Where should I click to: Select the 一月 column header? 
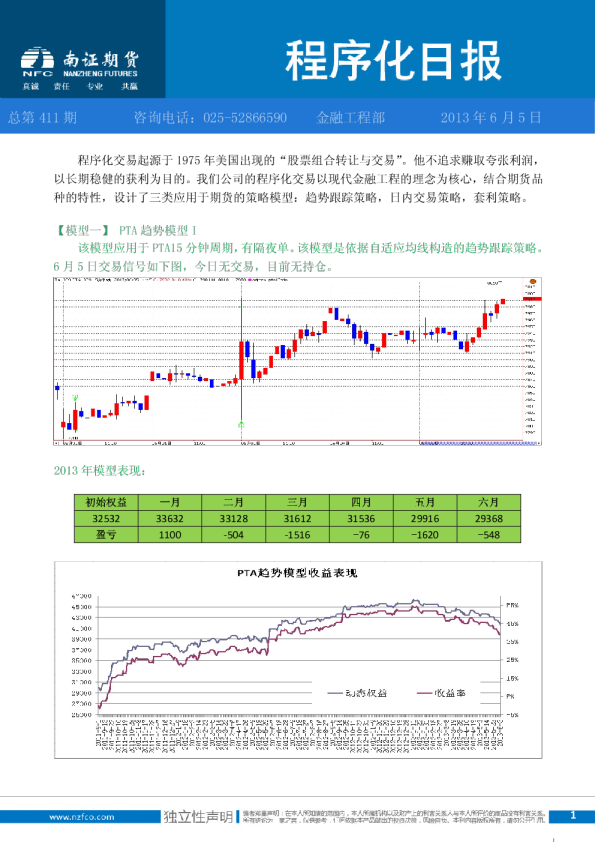[170, 502]
